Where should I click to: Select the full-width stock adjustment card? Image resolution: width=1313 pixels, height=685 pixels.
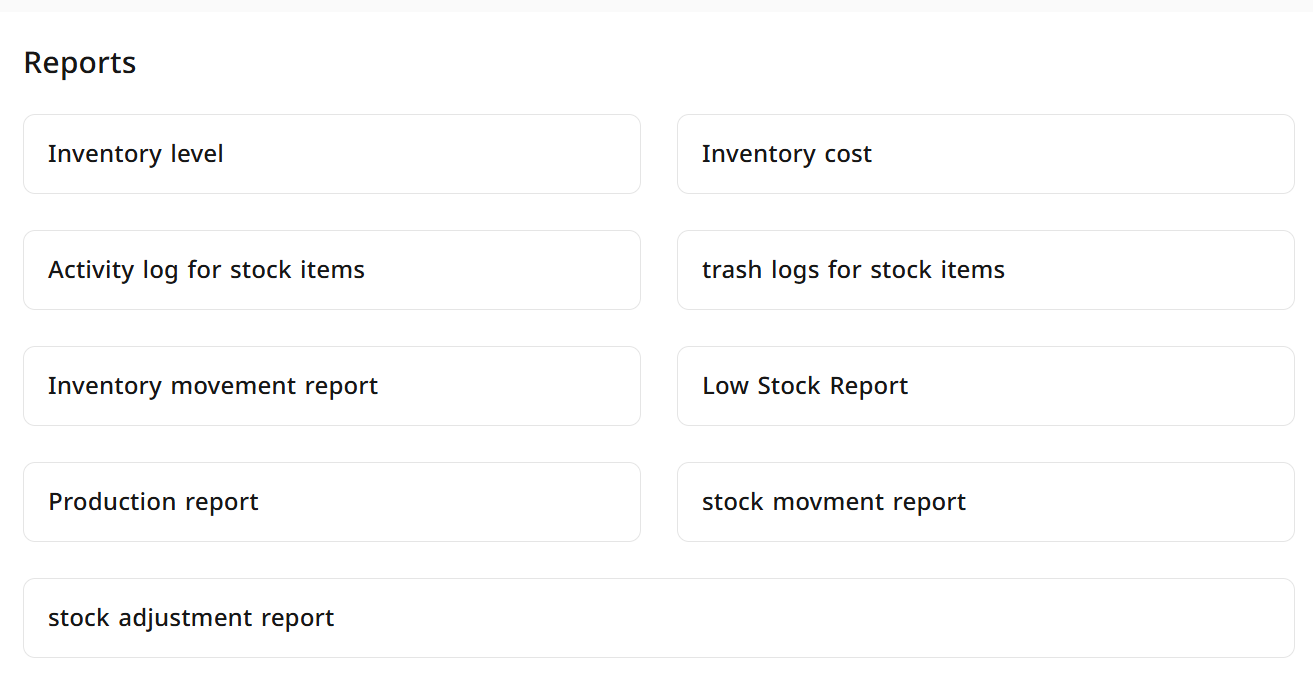(659, 618)
